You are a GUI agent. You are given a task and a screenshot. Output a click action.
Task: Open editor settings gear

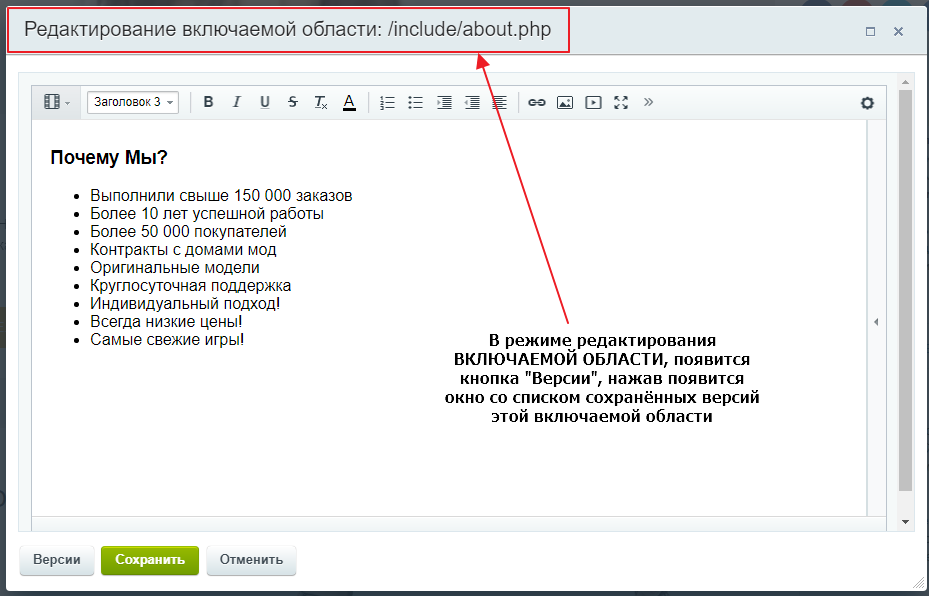(x=867, y=102)
